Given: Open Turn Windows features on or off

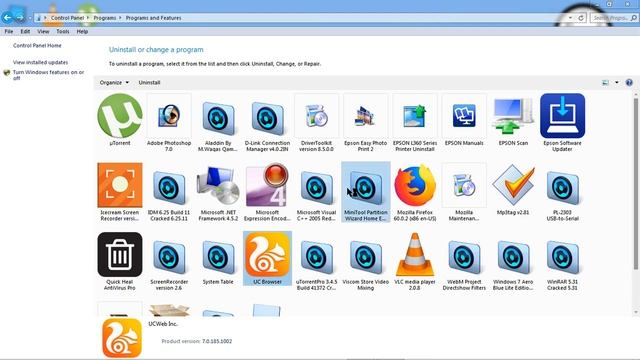Looking at the screenshot, I should point(48,75).
